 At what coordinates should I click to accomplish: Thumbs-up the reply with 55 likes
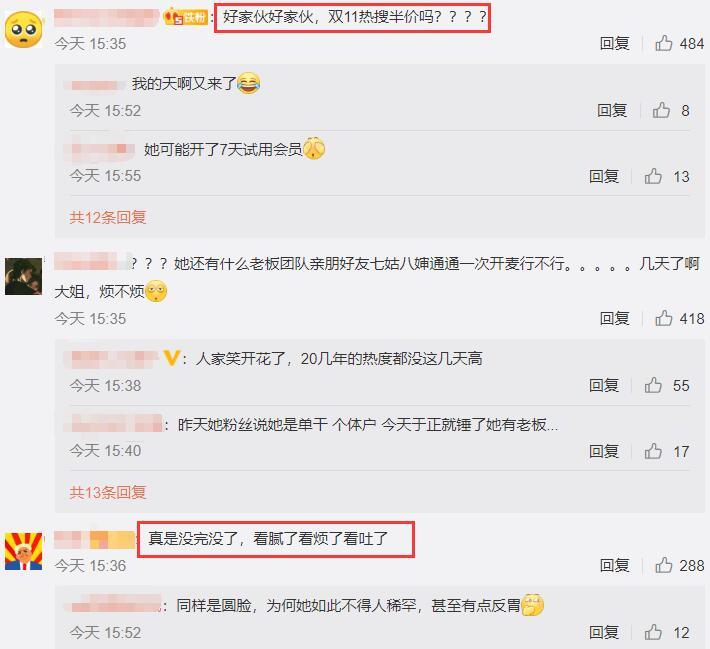tap(653, 385)
